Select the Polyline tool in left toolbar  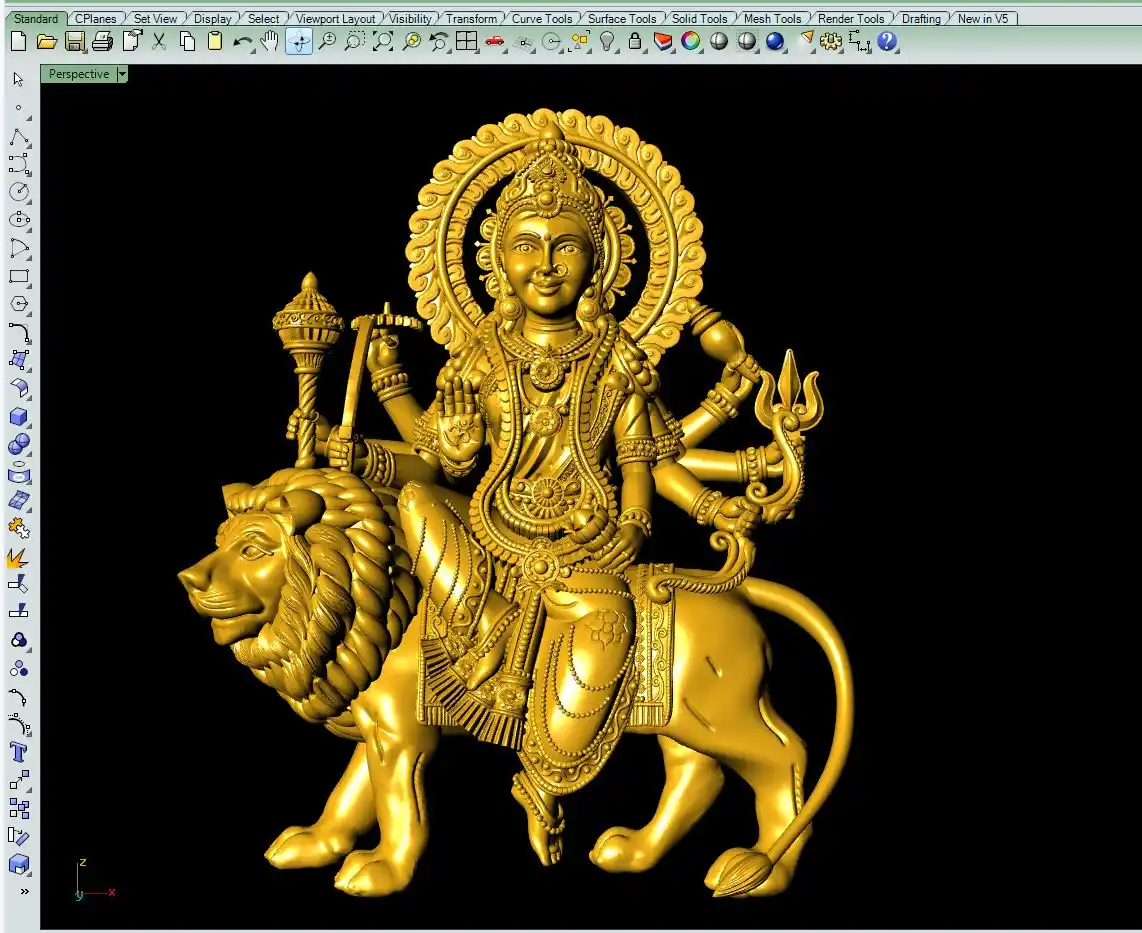[19, 137]
